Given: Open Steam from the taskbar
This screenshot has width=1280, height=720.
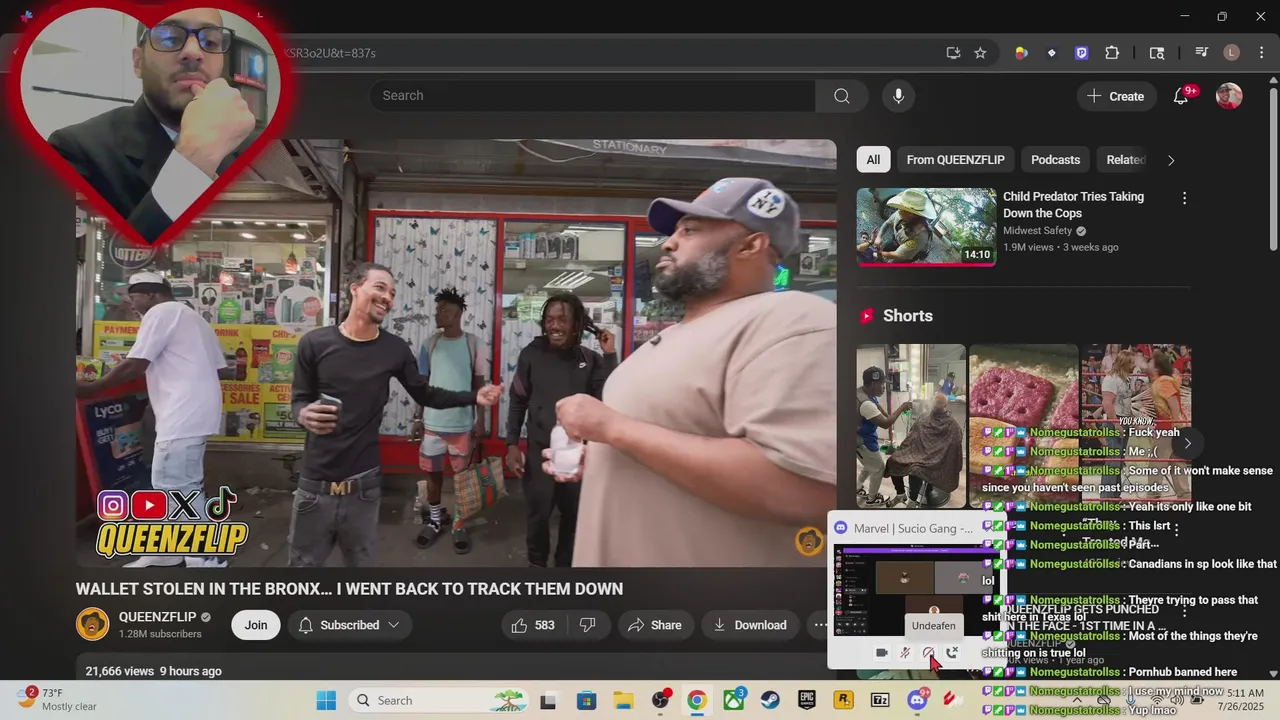Looking at the screenshot, I should pos(771,700).
